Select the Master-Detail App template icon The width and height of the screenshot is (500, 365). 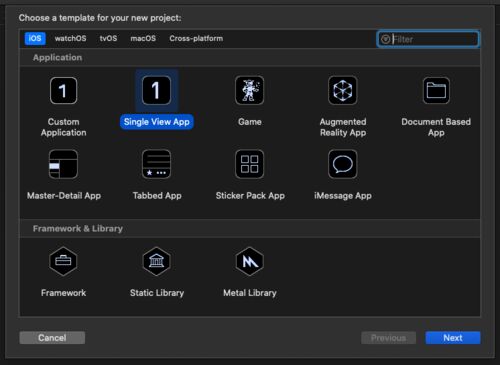click(x=63, y=164)
